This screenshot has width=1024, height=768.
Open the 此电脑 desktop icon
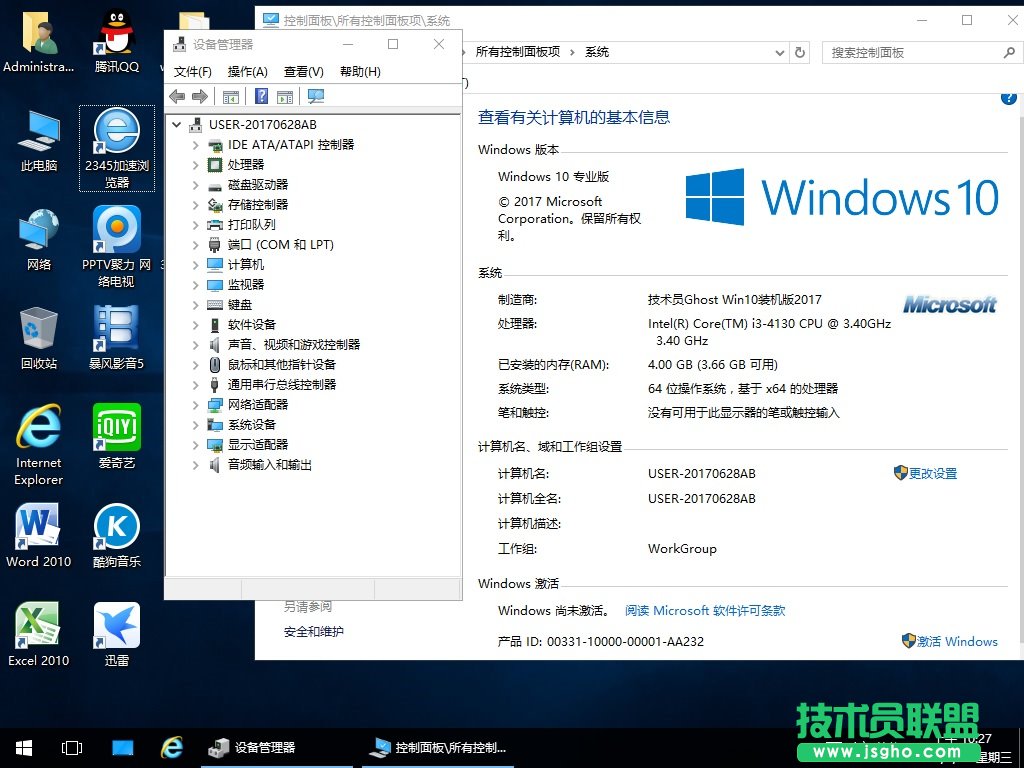(x=39, y=140)
